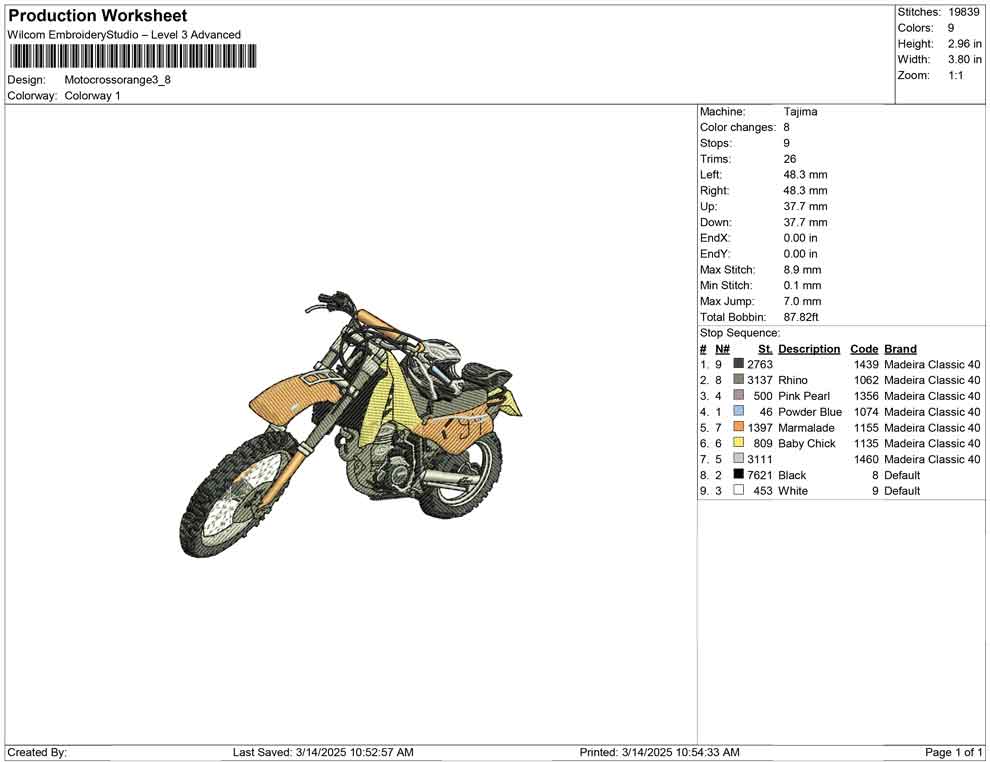This screenshot has width=990, height=762.
Task: Click the Rhino color chip
Action: coord(738,380)
